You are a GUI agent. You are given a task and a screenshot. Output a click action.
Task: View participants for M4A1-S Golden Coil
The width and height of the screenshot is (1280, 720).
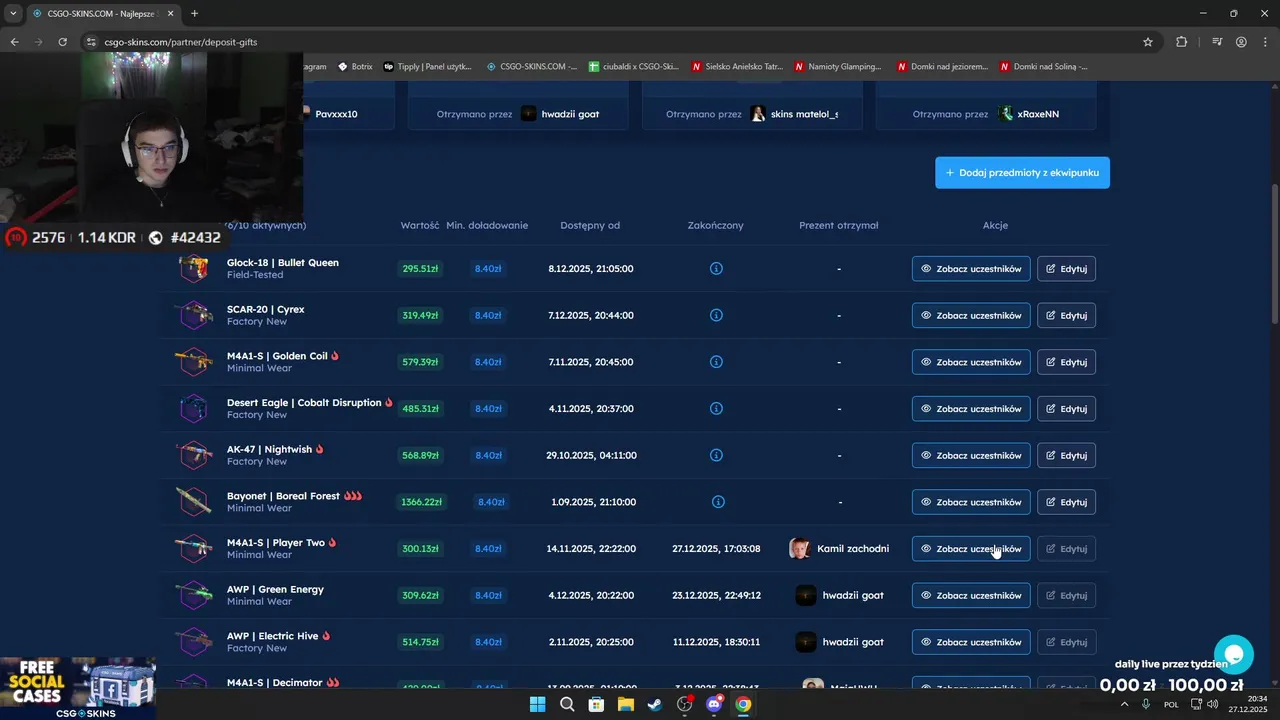coord(971,362)
